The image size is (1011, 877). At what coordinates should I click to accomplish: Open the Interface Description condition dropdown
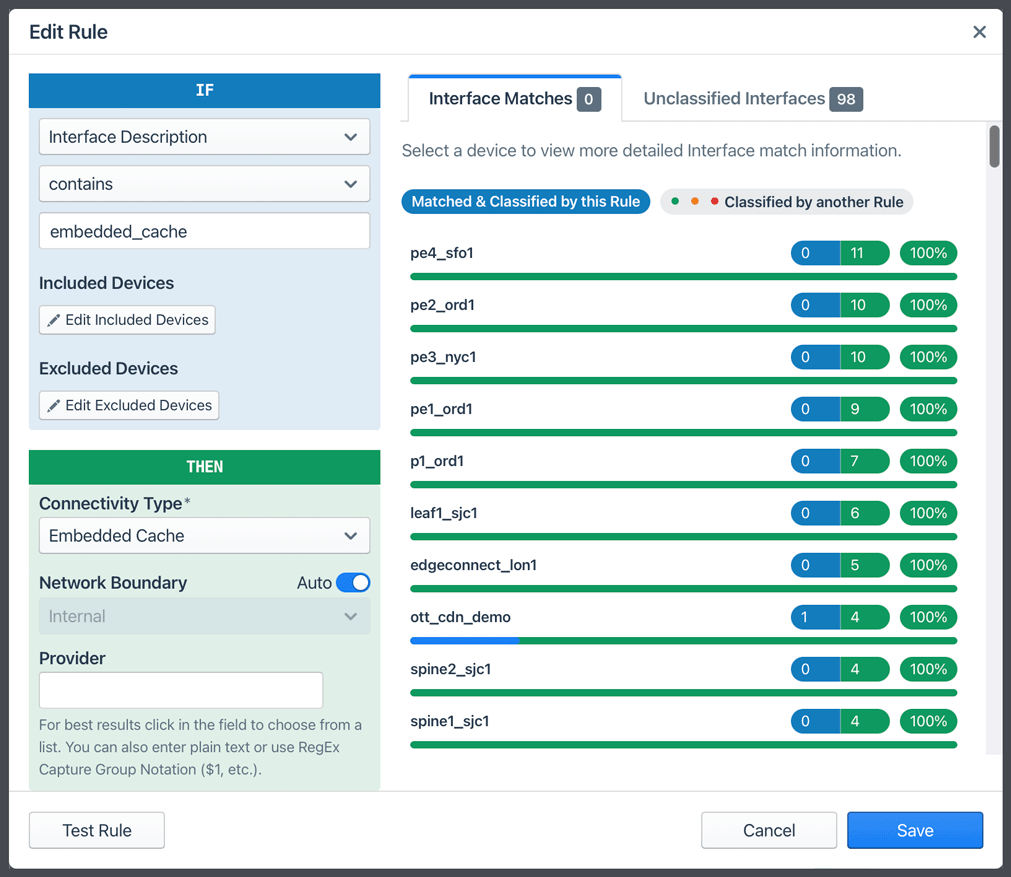[204, 136]
